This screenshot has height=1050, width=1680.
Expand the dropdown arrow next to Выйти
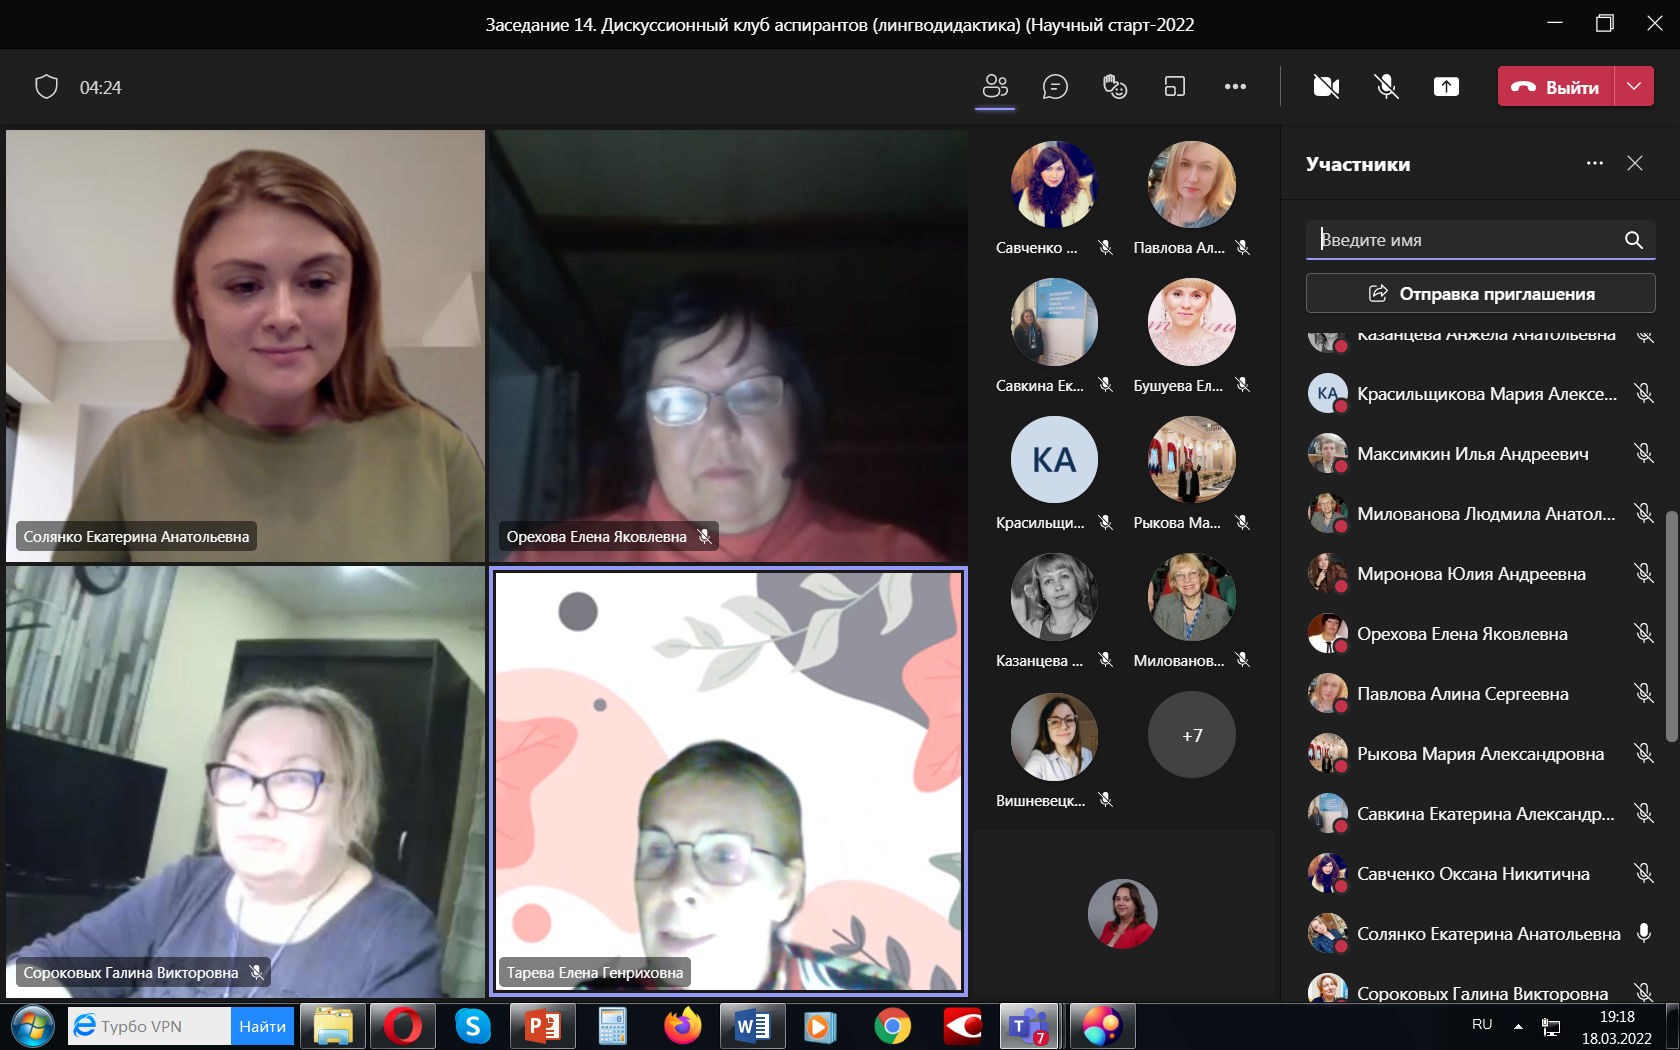point(1634,87)
